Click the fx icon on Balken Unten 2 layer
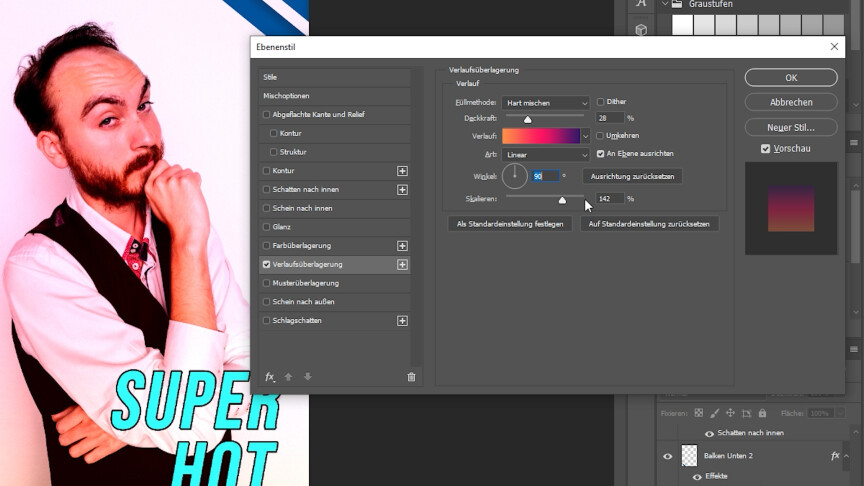The width and height of the screenshot is (864, 486). (835, 456)
